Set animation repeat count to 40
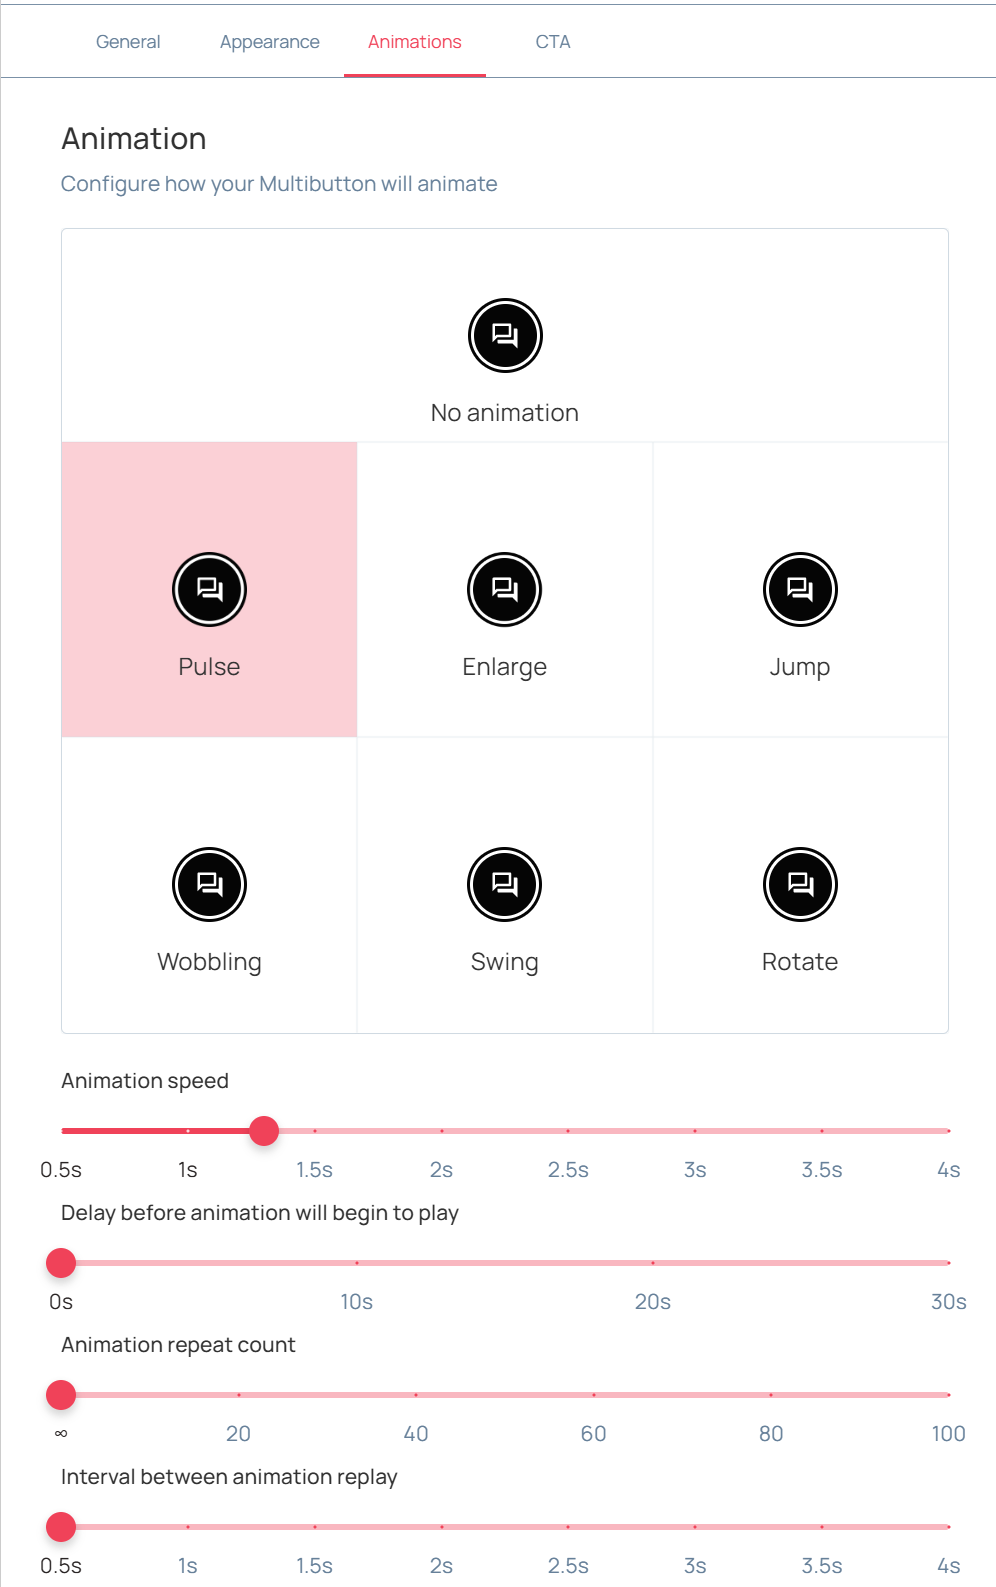Screen dimensions: 996x1587 (x=416, y=1395)
